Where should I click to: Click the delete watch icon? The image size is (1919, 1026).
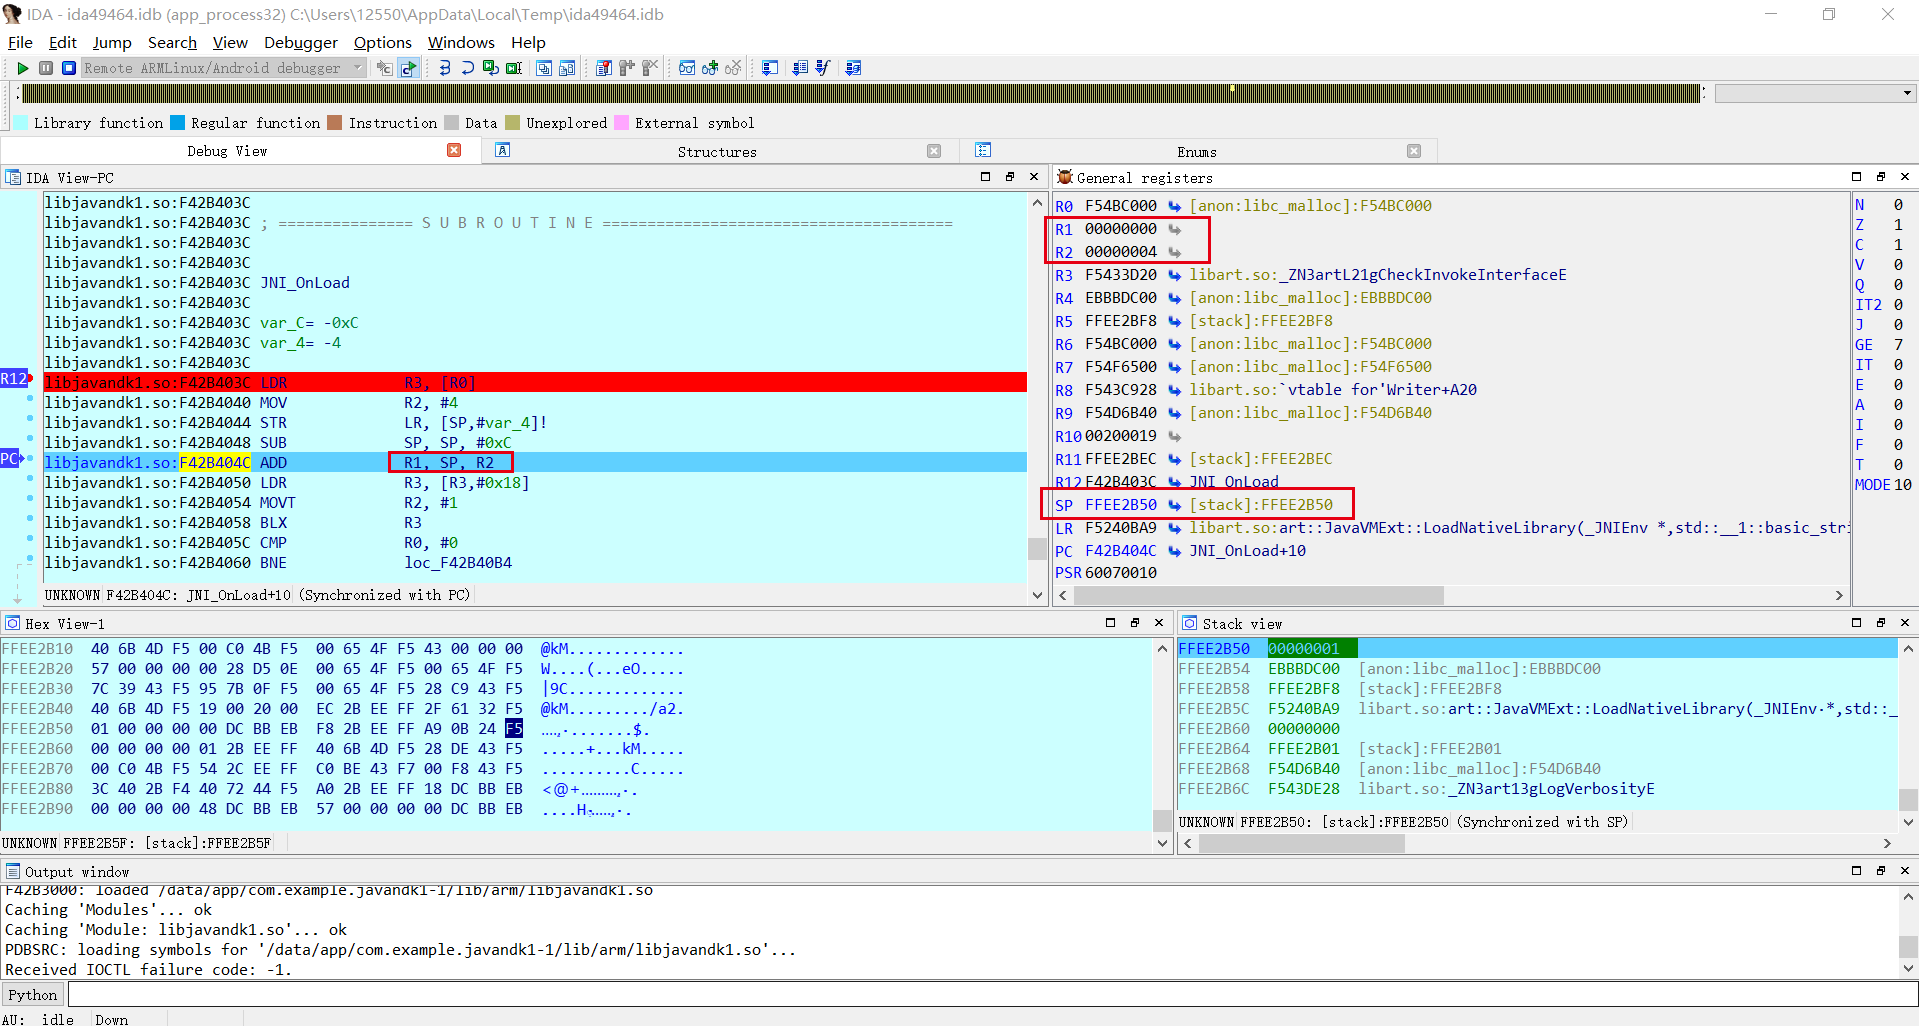tap(733, 68)
